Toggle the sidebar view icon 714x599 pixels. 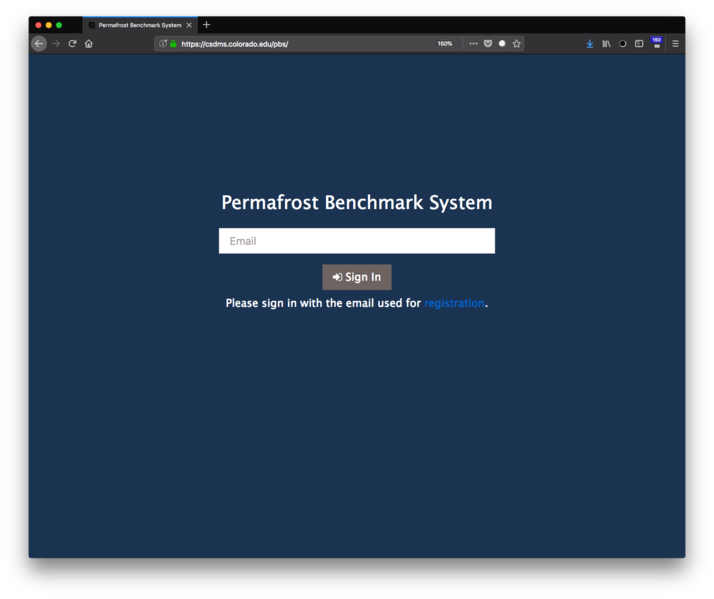click(x=639, y=44)
